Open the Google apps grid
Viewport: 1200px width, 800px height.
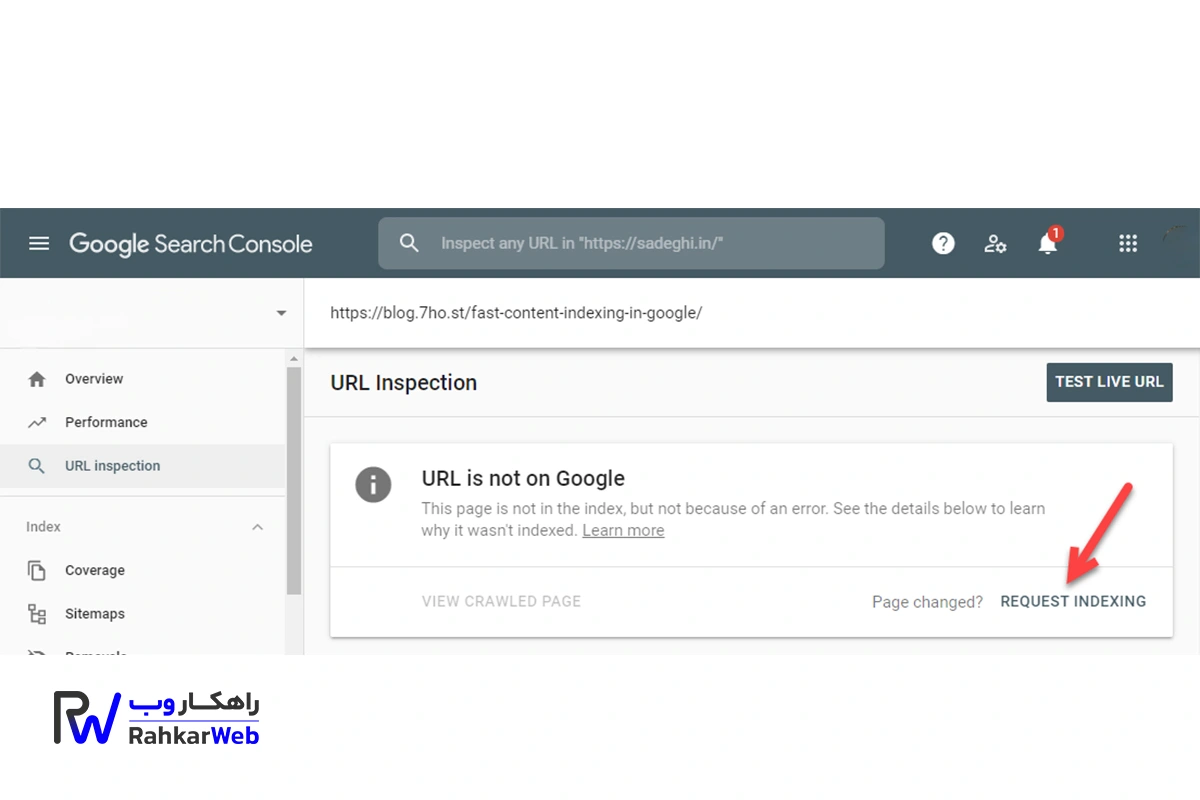[1128, 243]
